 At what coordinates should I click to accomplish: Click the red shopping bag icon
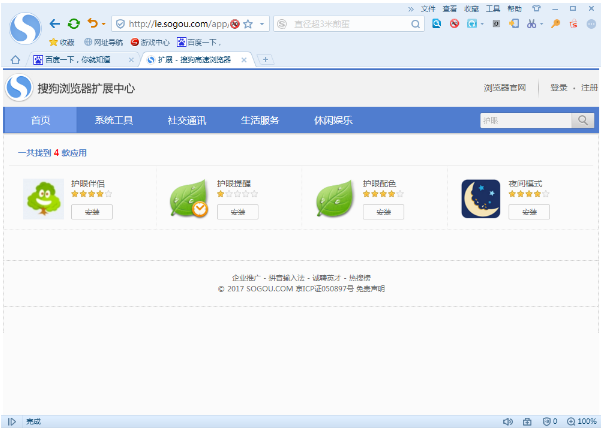[574, 24]
